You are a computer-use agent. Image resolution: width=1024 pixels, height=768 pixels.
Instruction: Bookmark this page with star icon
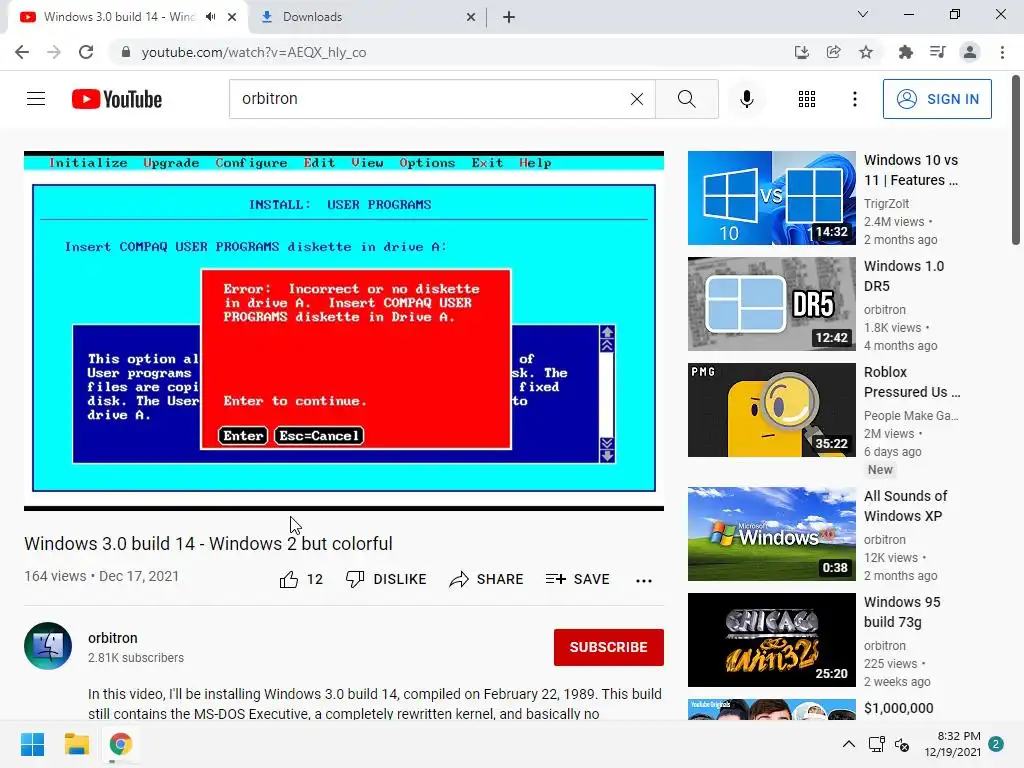pyautogui.click(x=866, y=52)
